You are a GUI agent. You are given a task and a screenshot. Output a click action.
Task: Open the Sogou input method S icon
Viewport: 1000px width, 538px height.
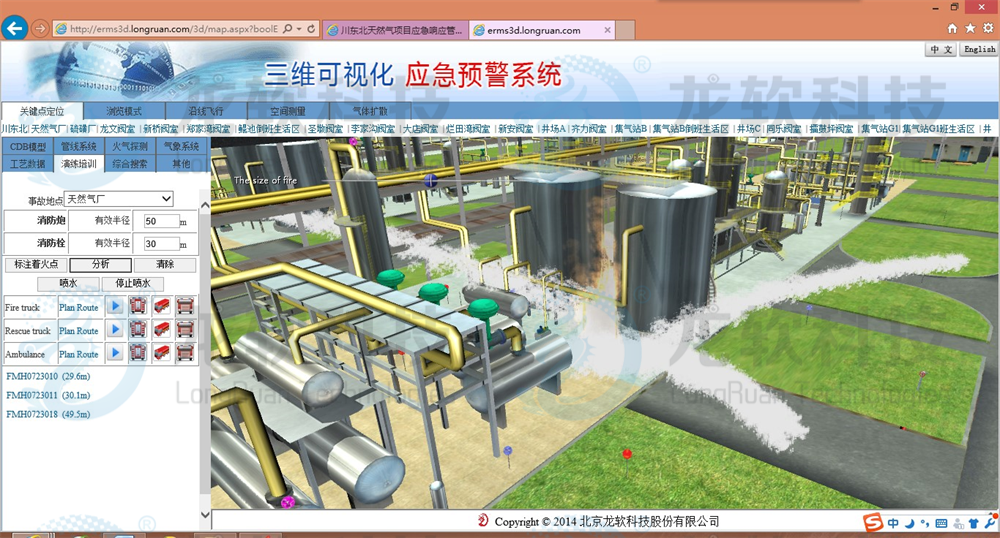(x=873, y=522)
